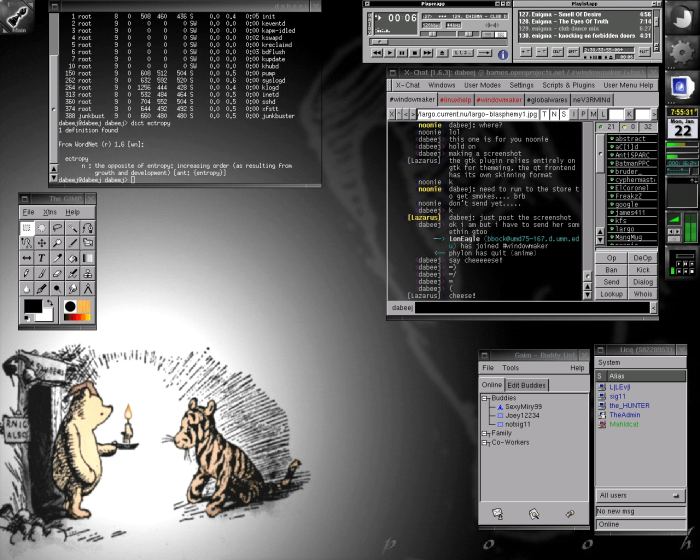The height and width of the screenshot is (560, 700).
Task: Select the Ink pen tool in GIMP
Action: (x=42, y=288)
